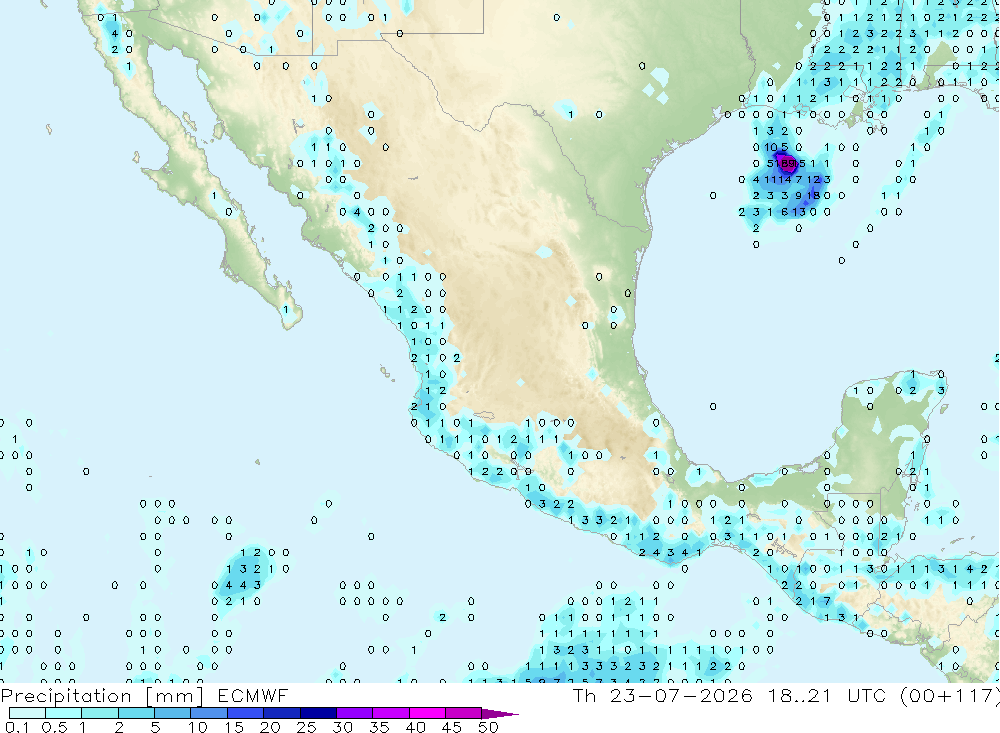Select the 5–10 mm blue legend swatch
Viewport: 1000px width, 733px height.
pos(173,713)
